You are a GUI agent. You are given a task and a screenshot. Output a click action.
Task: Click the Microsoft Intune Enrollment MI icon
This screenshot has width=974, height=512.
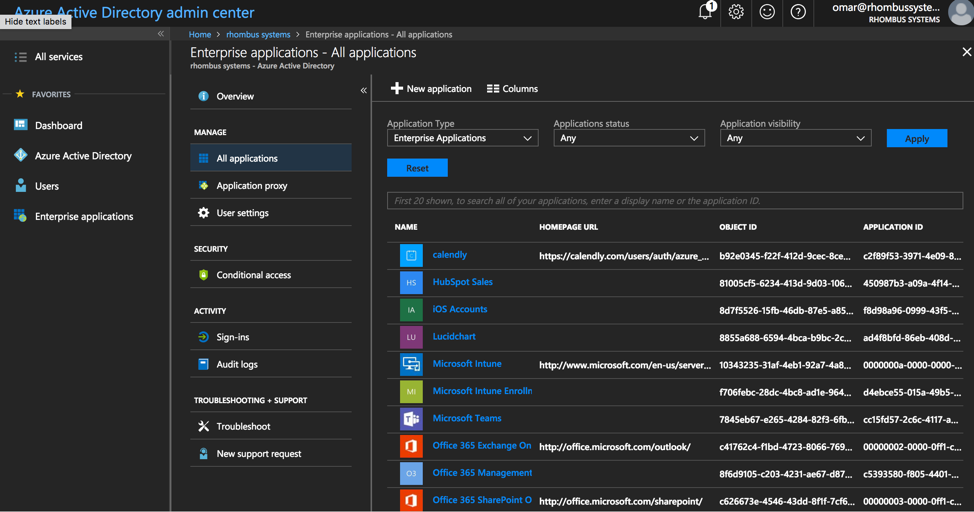(x=411, y=391)
